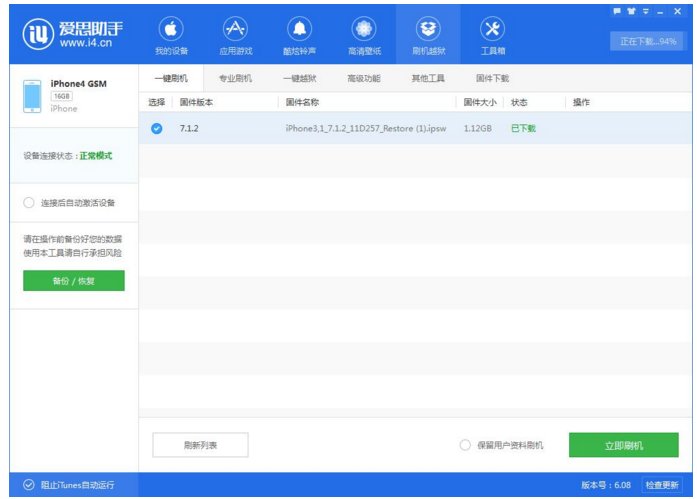Open 我的设备 (My Device) section
This screenshot has height=499, width=697.
[x=171, y=36]
